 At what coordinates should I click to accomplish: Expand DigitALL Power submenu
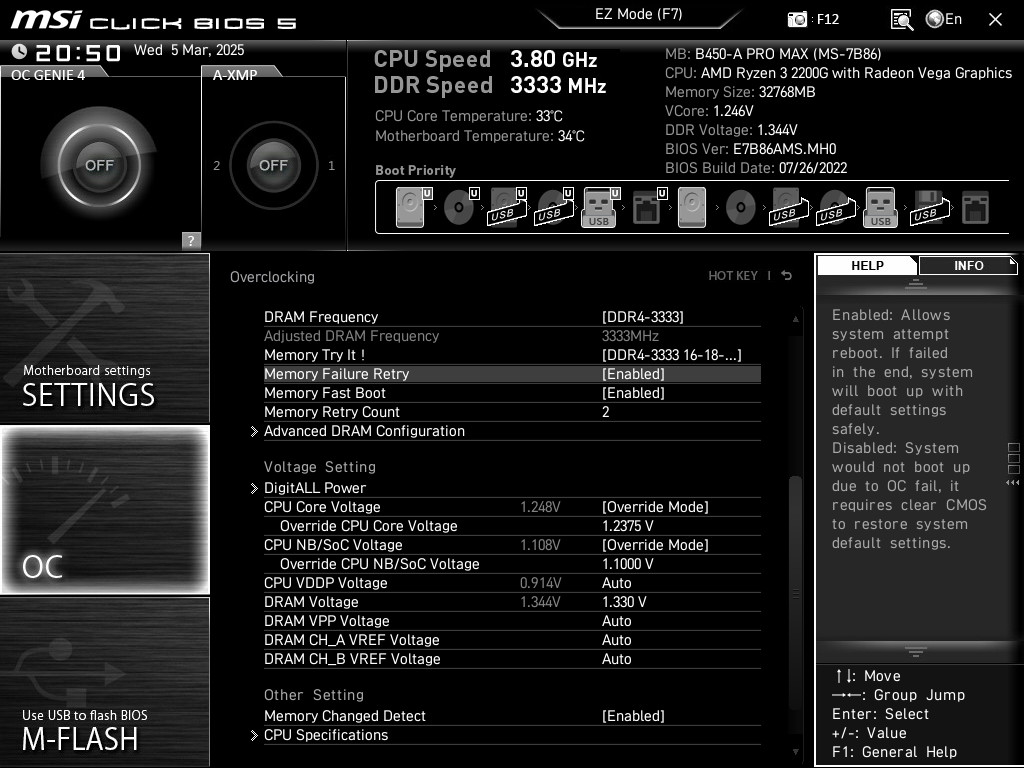tap(315, 488)
